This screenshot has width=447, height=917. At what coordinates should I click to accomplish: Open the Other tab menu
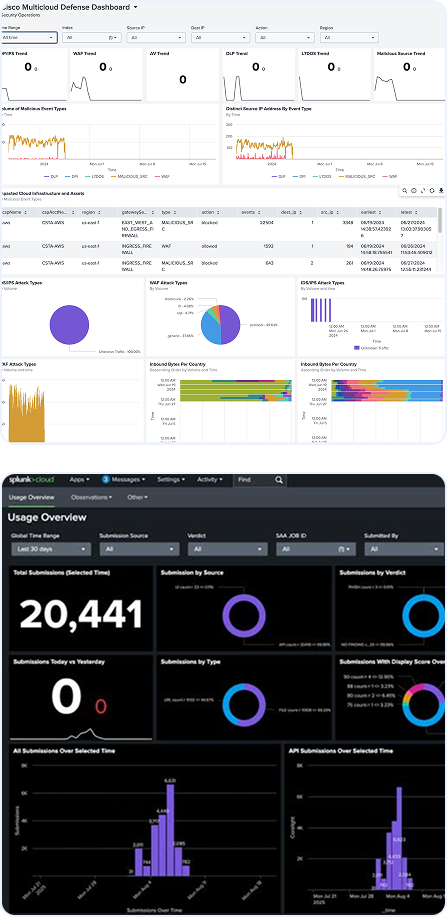click(137, 497)
